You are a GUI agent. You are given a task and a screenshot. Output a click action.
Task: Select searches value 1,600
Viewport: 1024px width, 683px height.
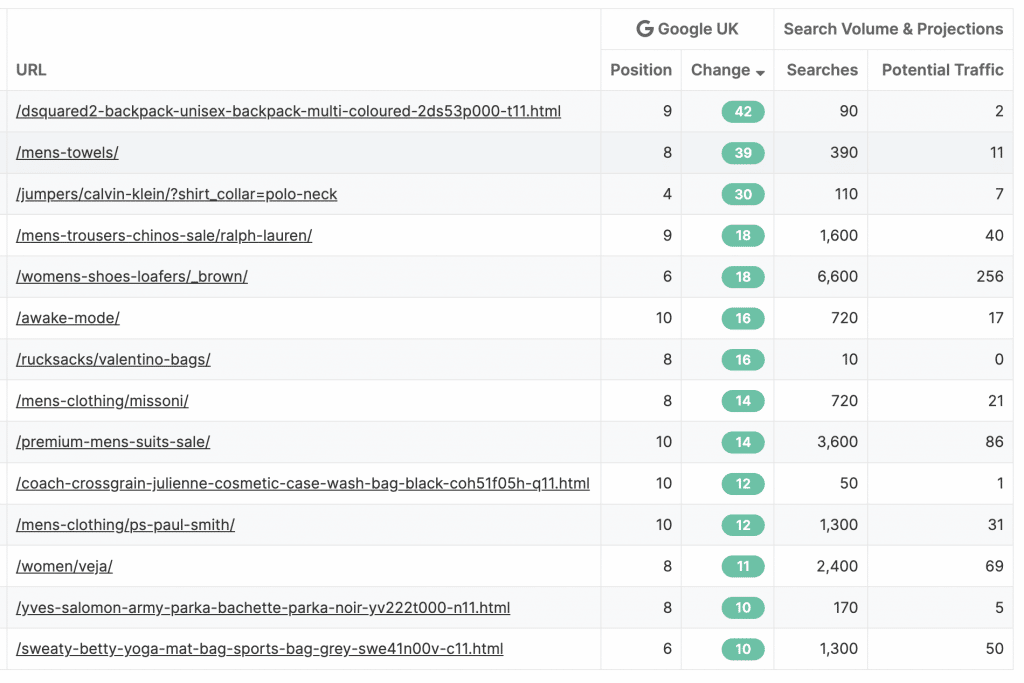(x=839, y=236)
